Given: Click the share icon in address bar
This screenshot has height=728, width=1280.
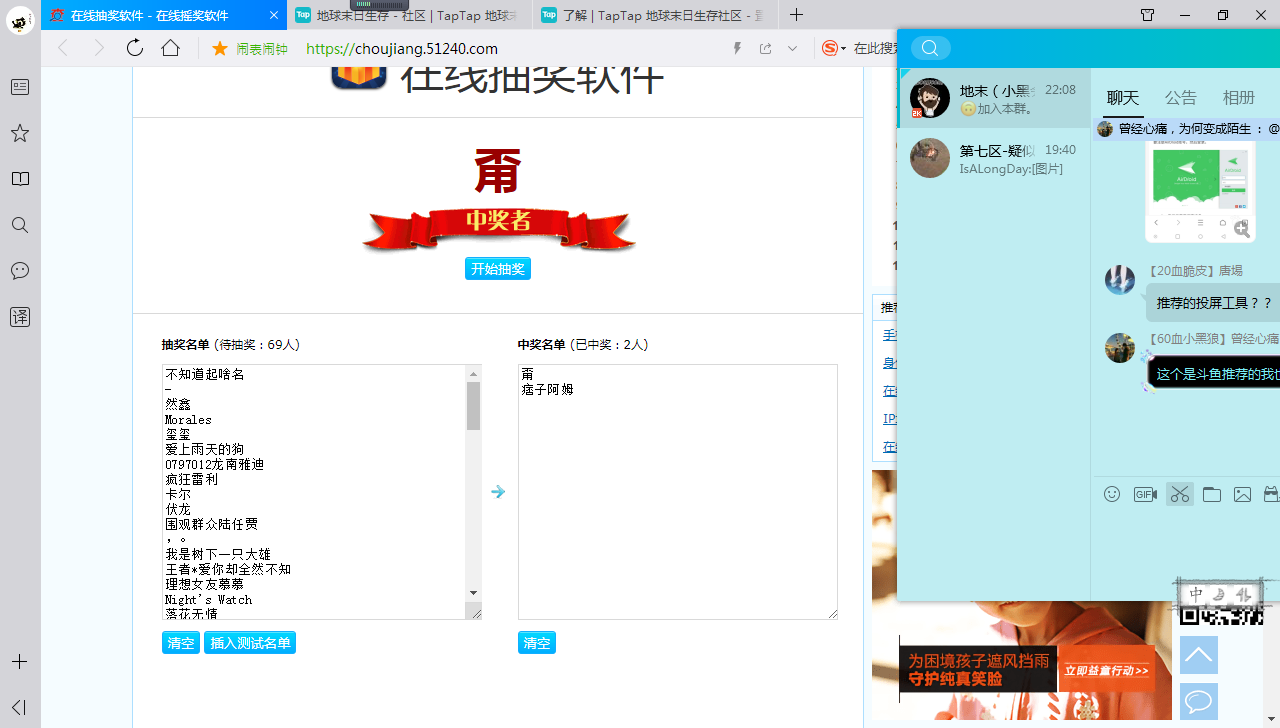Looking at the screenshot, I should pos(766,48).
